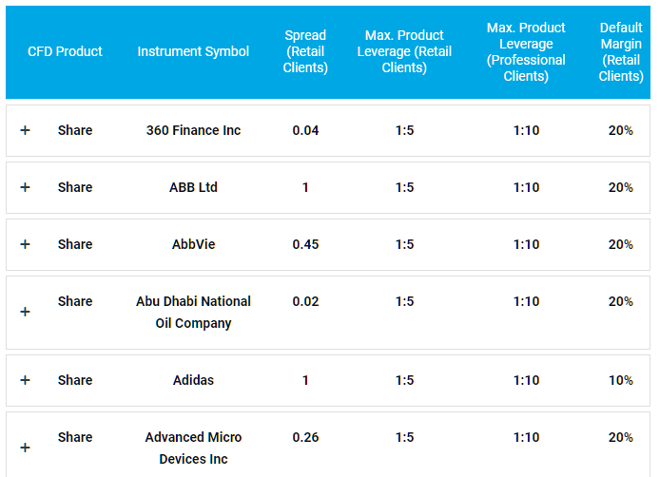Select Abu Dhabi National Oil Company name
Screen dimensions: 660x477
[x=193, y=312]
